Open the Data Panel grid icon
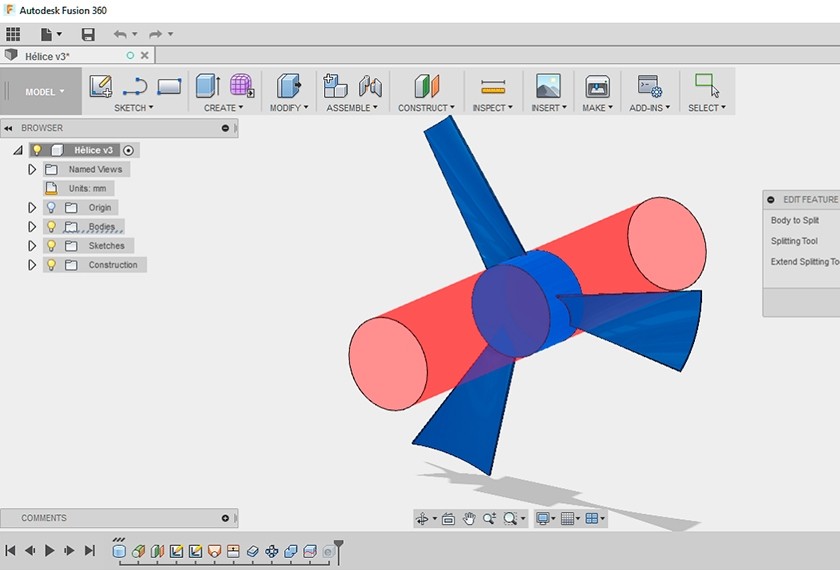The image size is (840, 570). coord(13,34)
